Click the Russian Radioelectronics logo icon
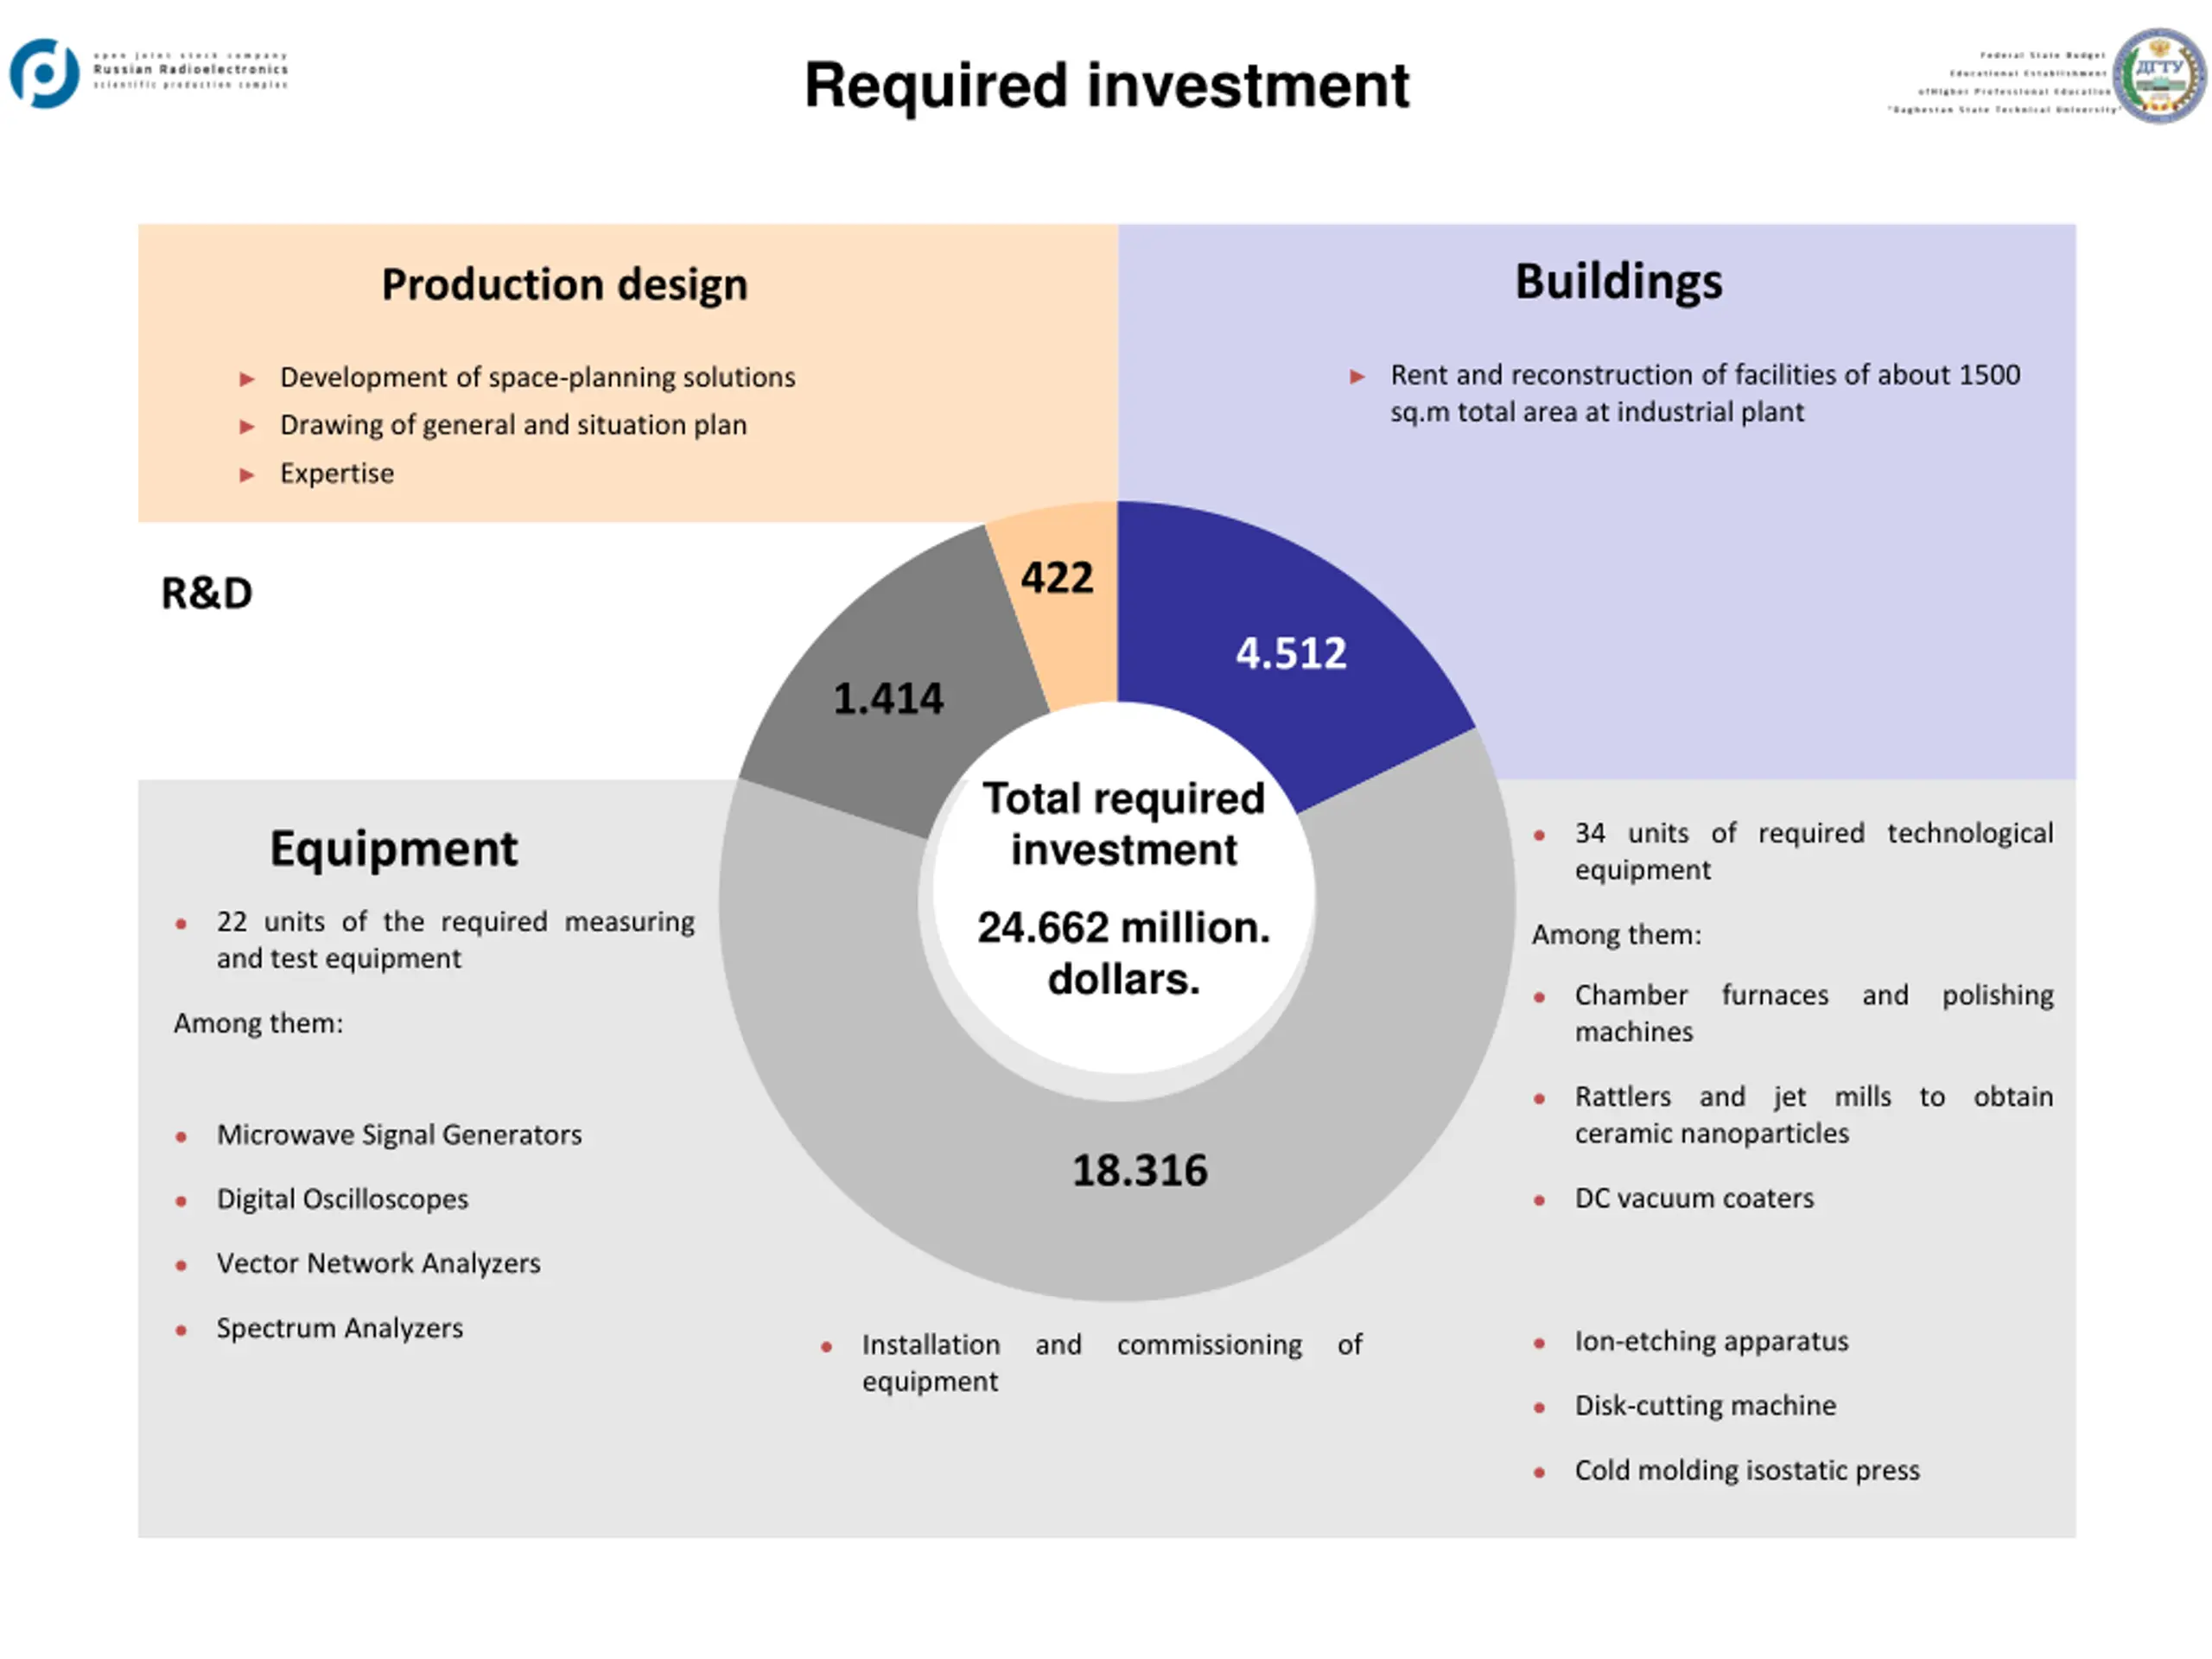This screenshot has width=2212, height=1659. (45, 73)
